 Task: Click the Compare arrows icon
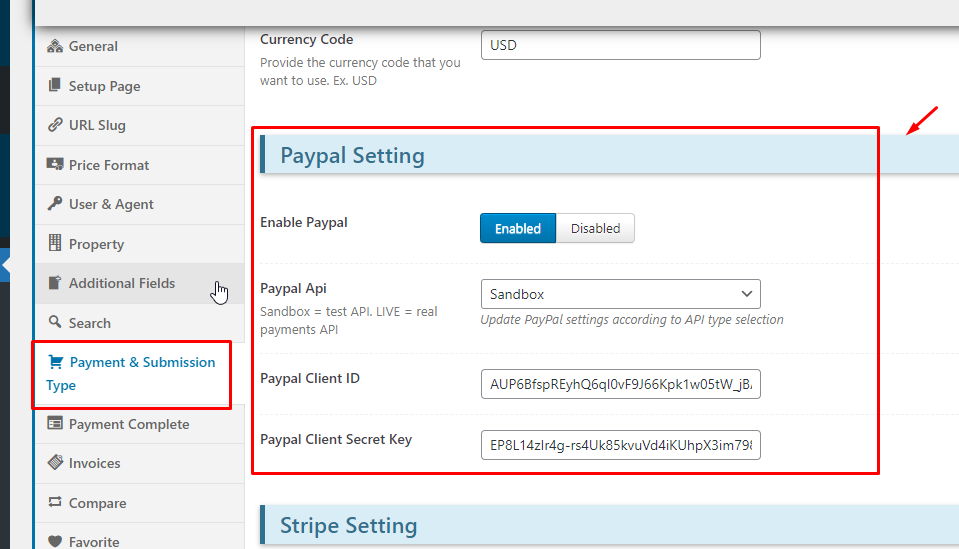coord(55,502)
